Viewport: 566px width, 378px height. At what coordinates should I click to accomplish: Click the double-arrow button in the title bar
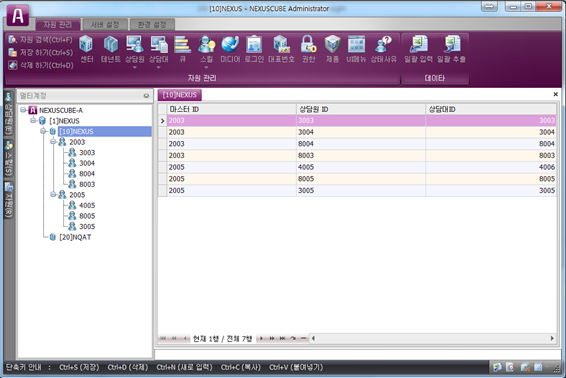click(x=489, y=7)
